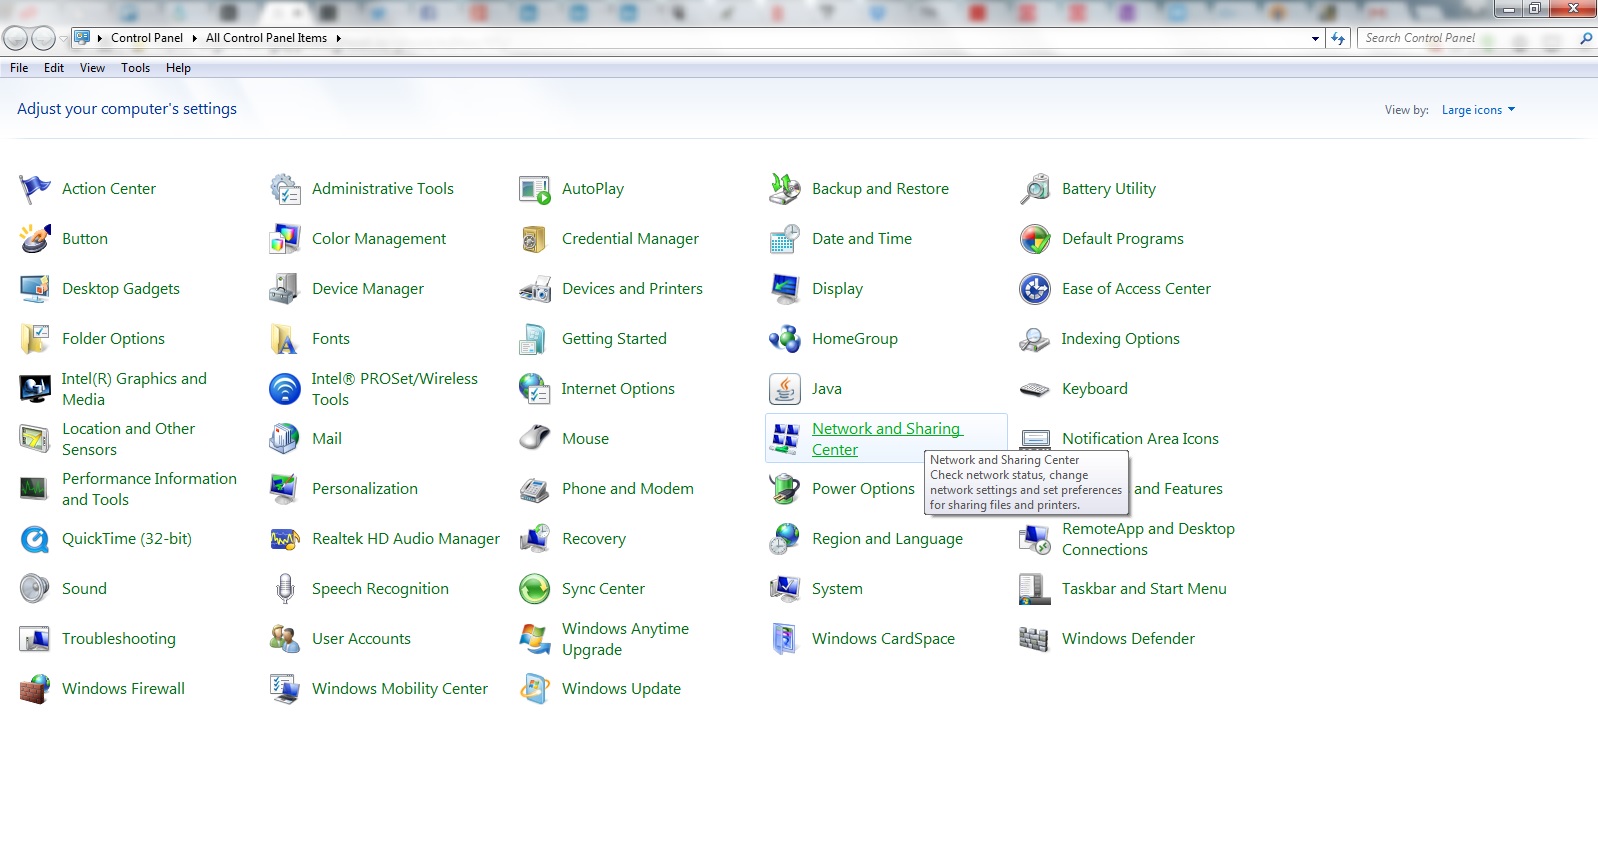Viewport: 1598px width, 858px height.
Task: Click the Fonts folder icon
Action: (x=285, y=339)
